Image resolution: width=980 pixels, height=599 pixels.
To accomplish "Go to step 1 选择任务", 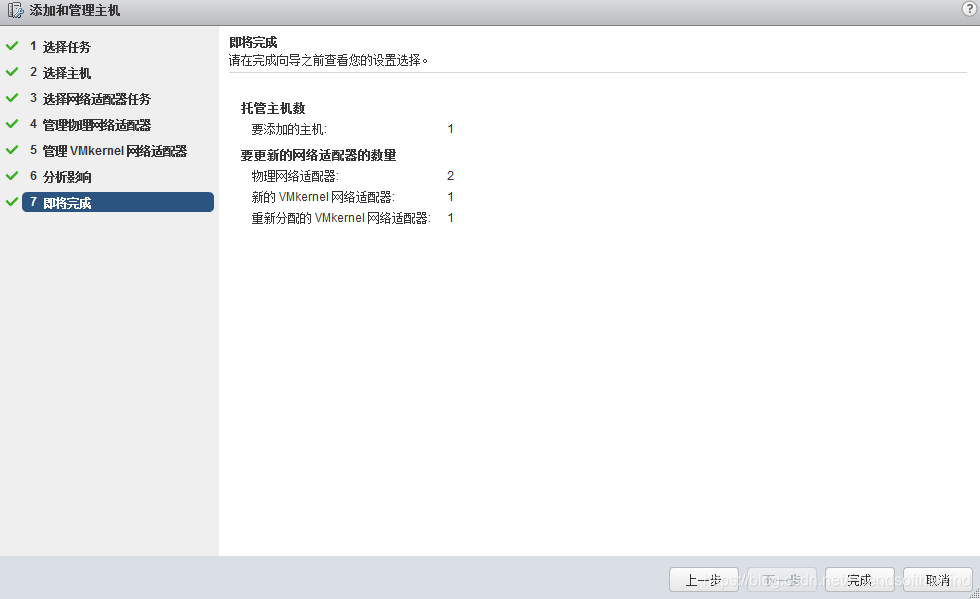I will (61, 47).
